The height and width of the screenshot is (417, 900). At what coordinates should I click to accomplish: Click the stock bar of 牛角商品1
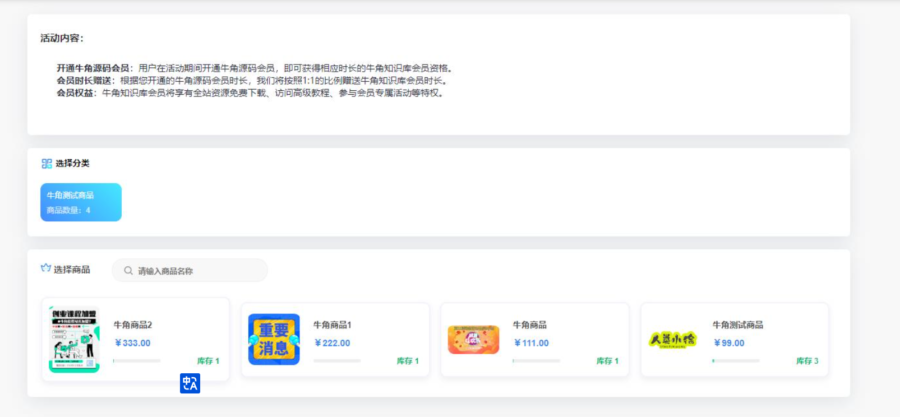point(337,361)
